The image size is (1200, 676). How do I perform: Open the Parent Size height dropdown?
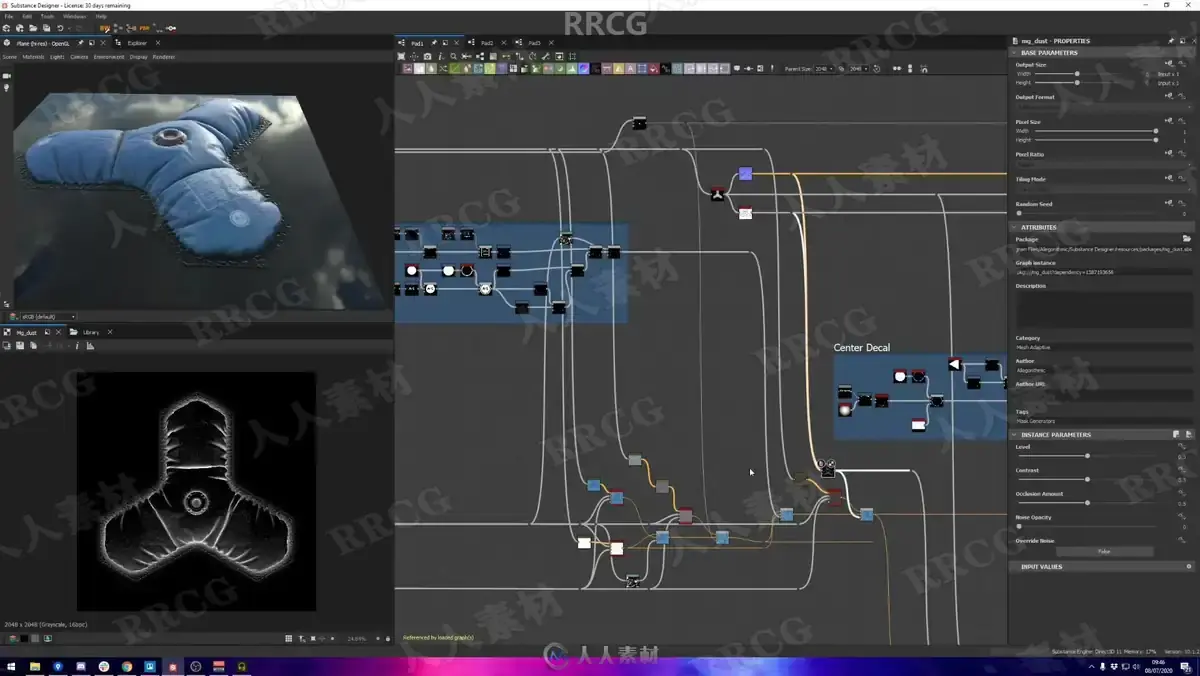pos(859,69)
